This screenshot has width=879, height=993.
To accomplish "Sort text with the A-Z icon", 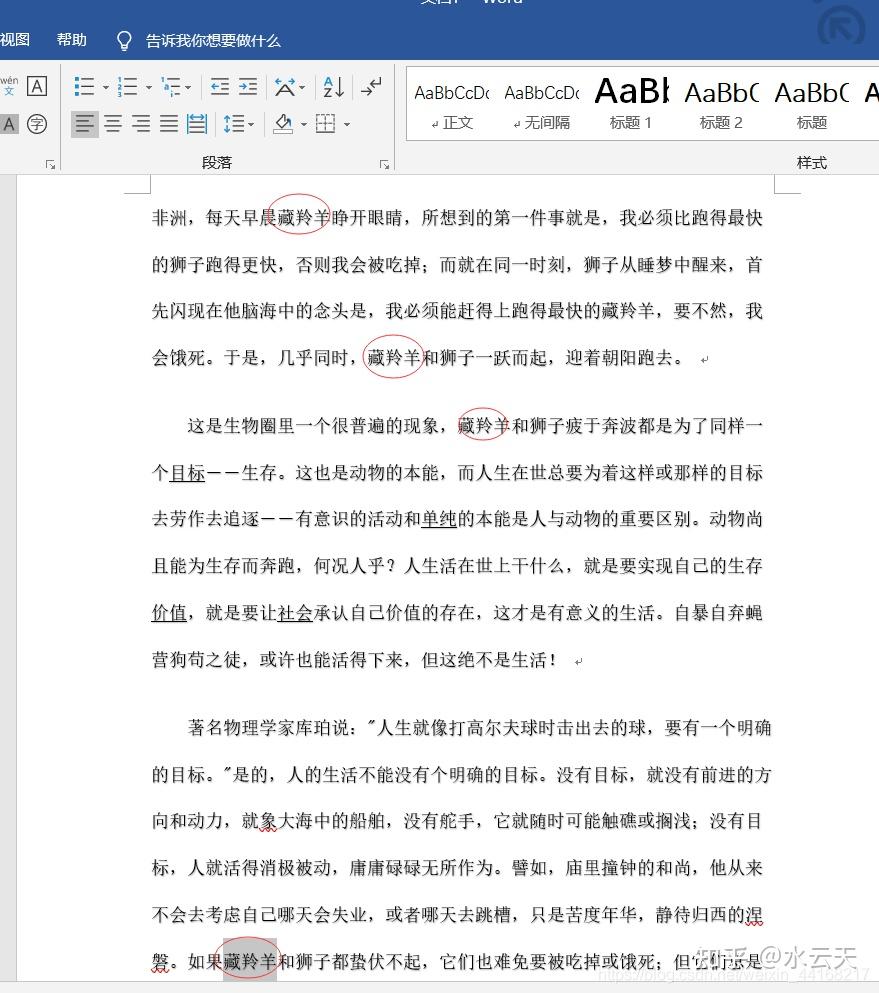I will [x=333, y=87].
